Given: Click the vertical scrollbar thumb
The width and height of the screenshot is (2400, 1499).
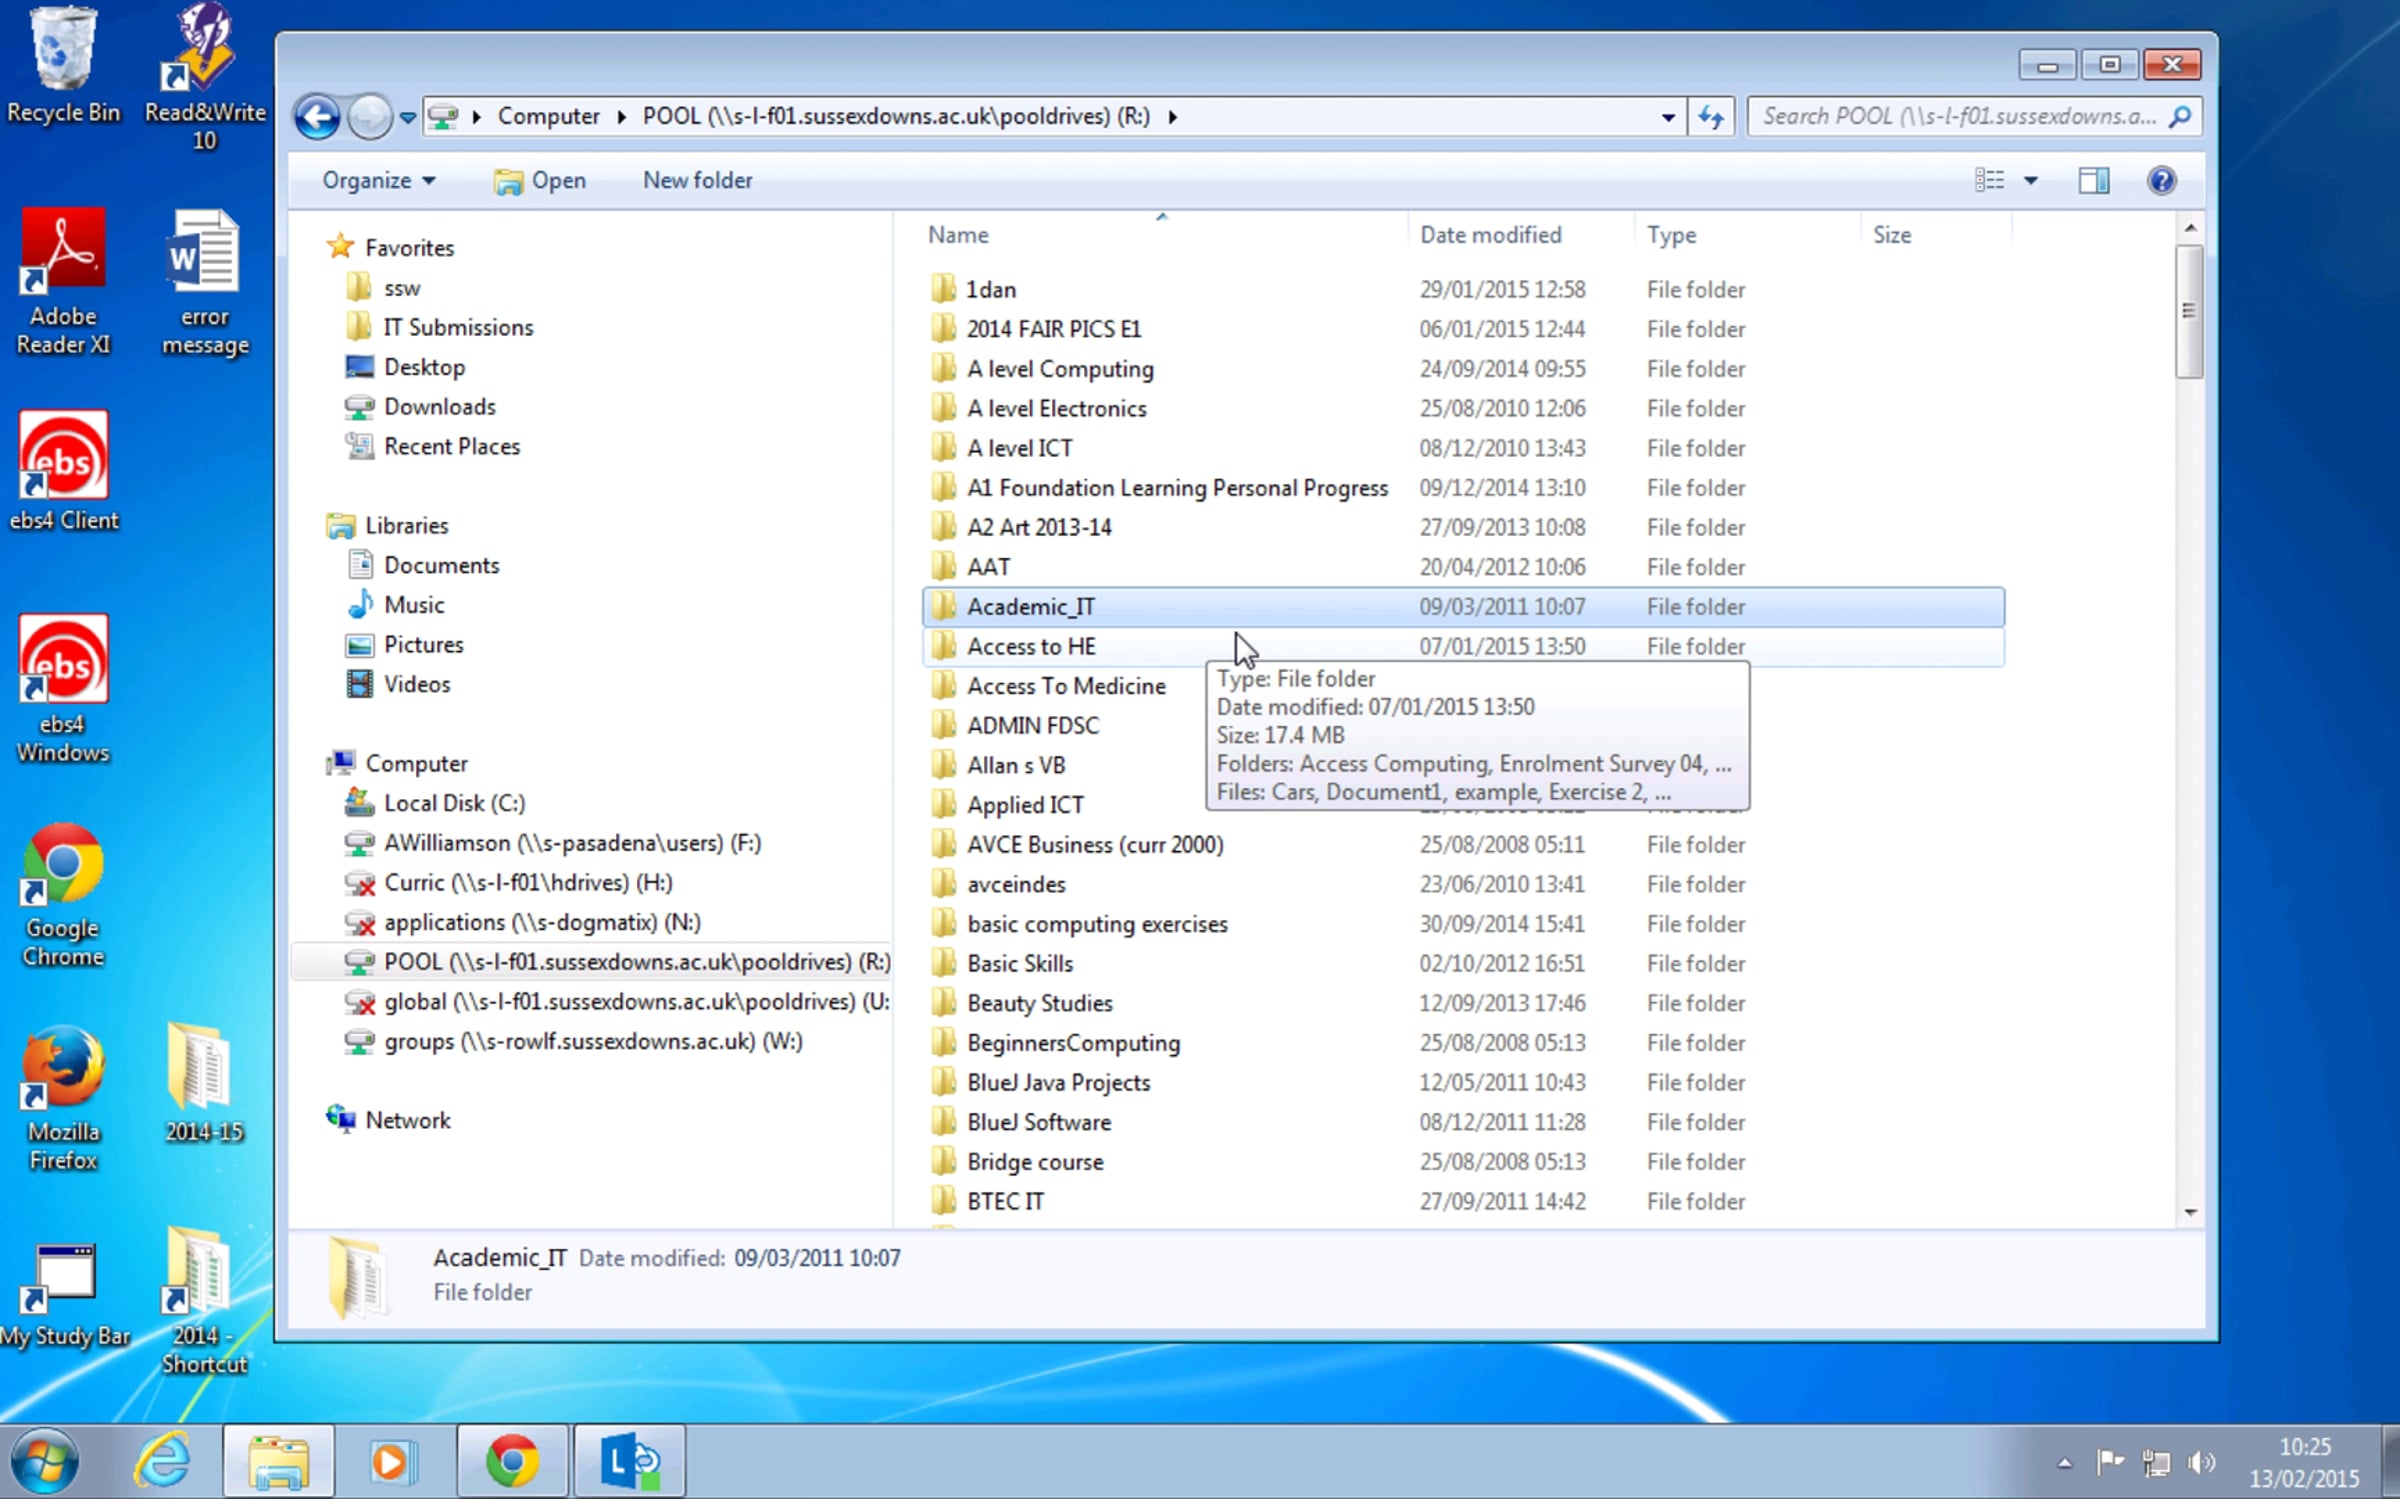Looking at the screenshot, I should (x=2188, y=311).
